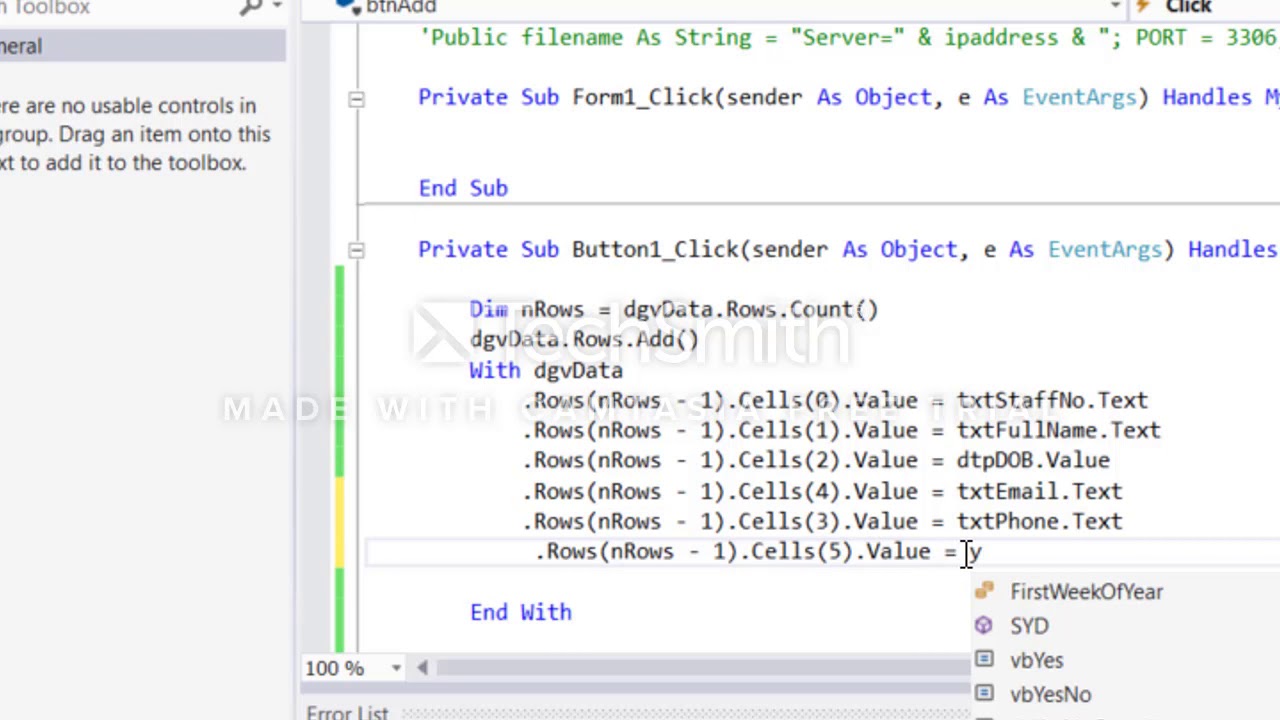Click the horizontal scrollbar left arrow
1280x720 pixels.
tap(422, 668)
